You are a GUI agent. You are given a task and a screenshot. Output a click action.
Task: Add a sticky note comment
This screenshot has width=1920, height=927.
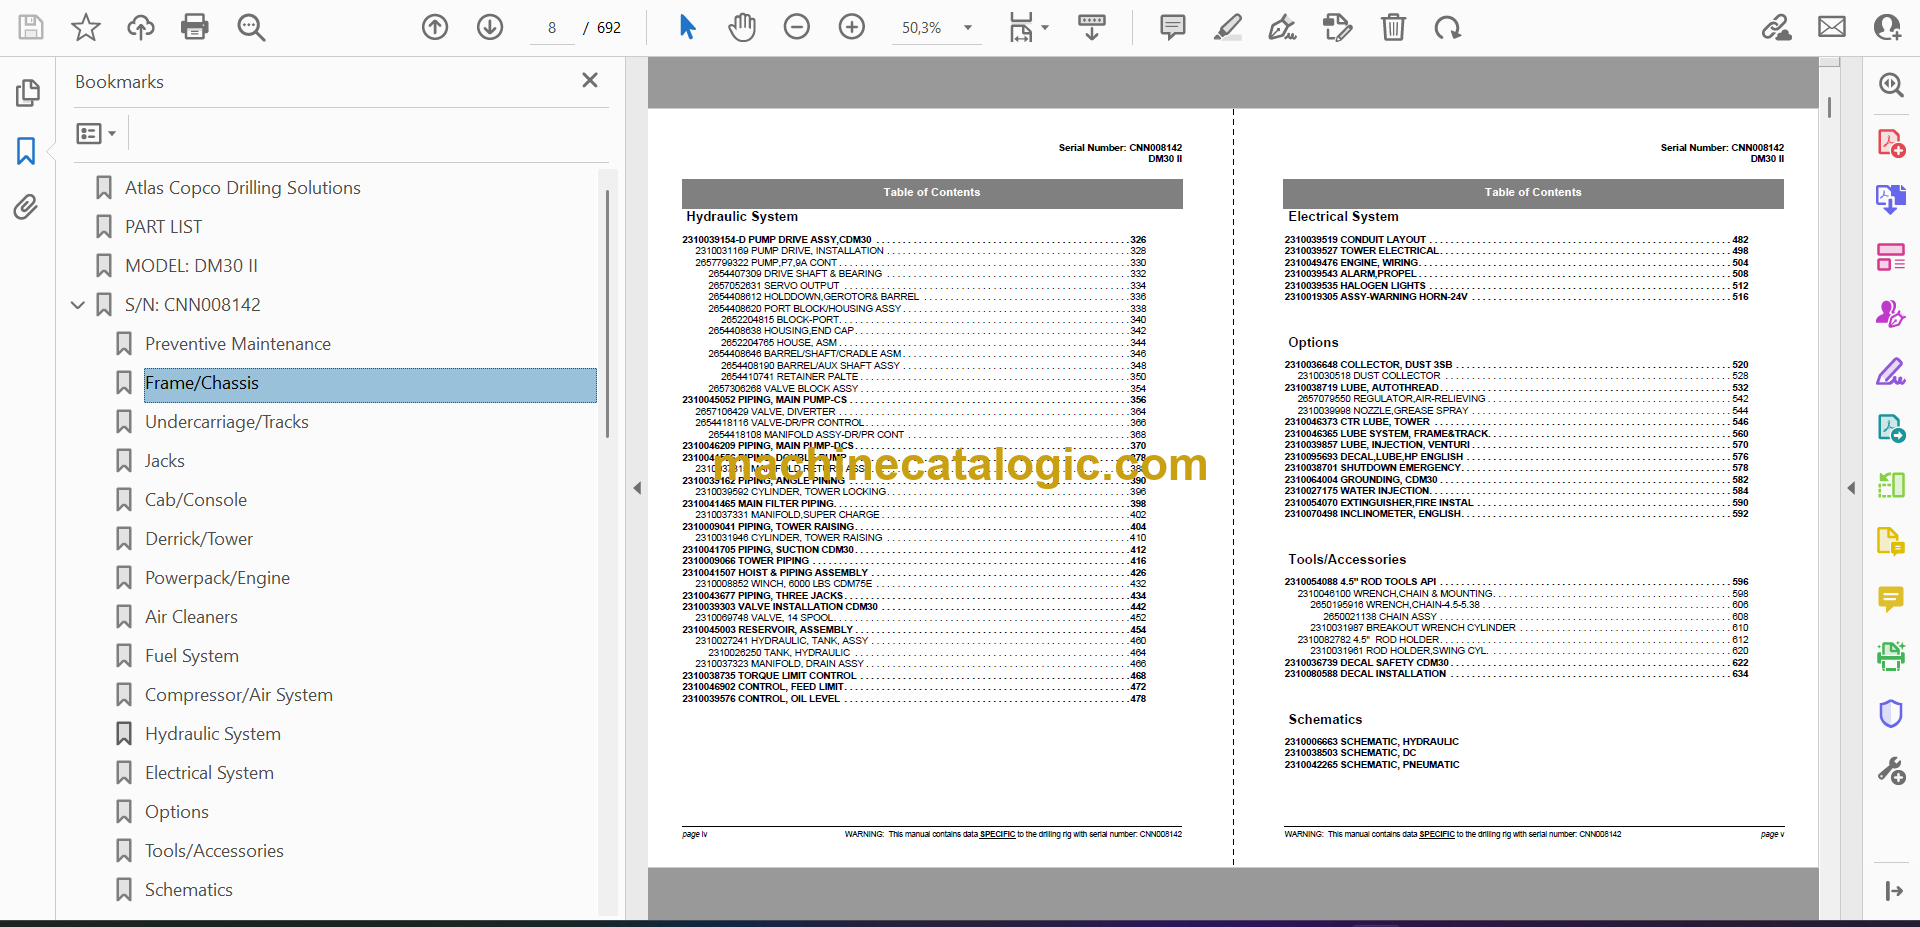click(x=1173, y=27)
